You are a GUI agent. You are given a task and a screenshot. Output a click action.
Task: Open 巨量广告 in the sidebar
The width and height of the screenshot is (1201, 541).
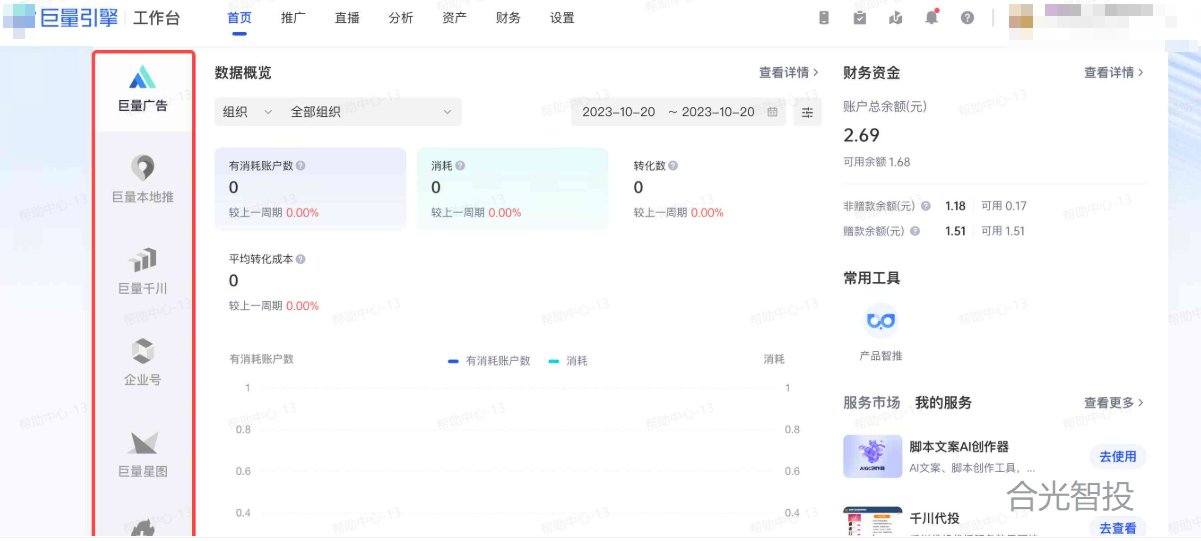click(x=143, y=89)
